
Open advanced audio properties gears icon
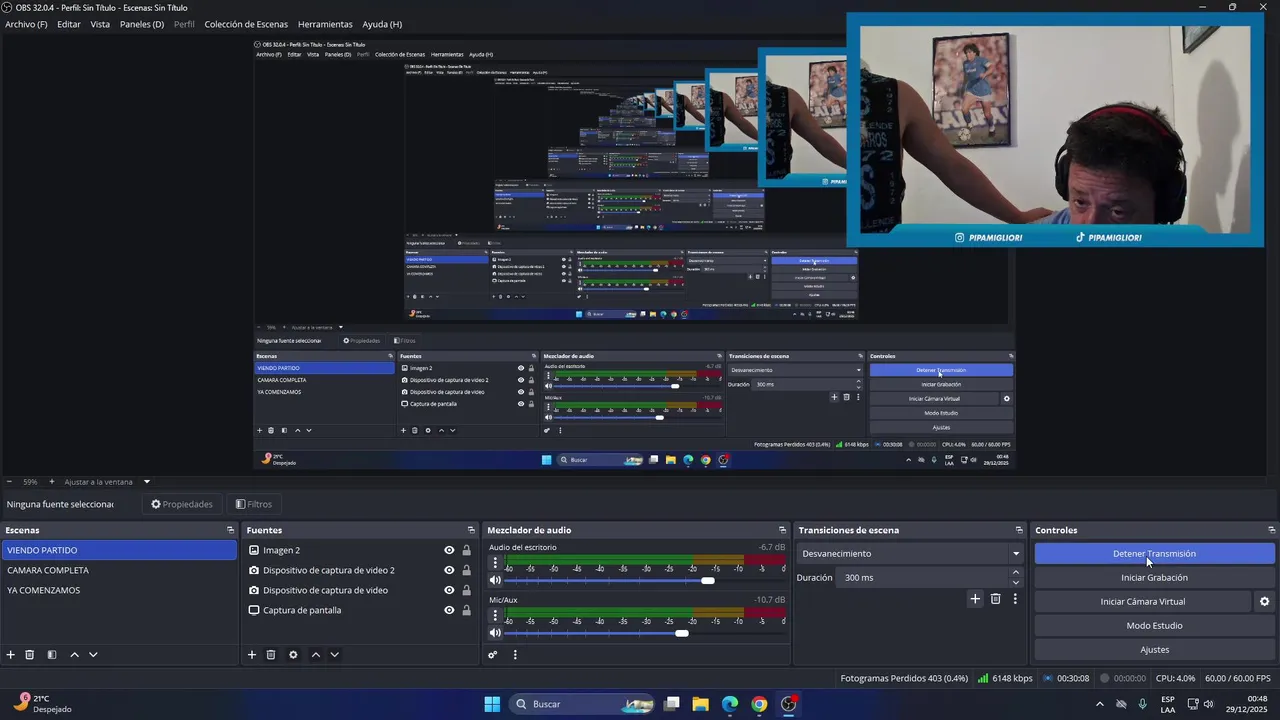point(493,655)
